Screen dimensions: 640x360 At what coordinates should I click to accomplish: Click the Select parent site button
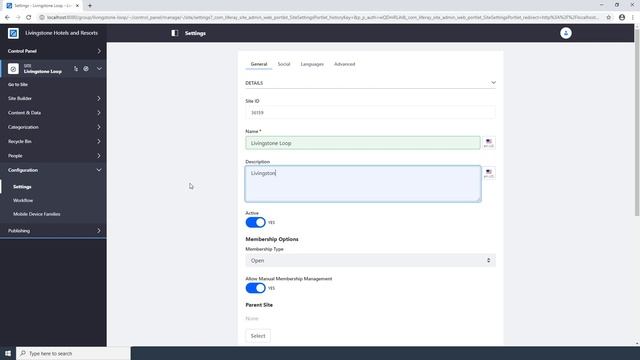pyautogui.click(x=258, y=336)
